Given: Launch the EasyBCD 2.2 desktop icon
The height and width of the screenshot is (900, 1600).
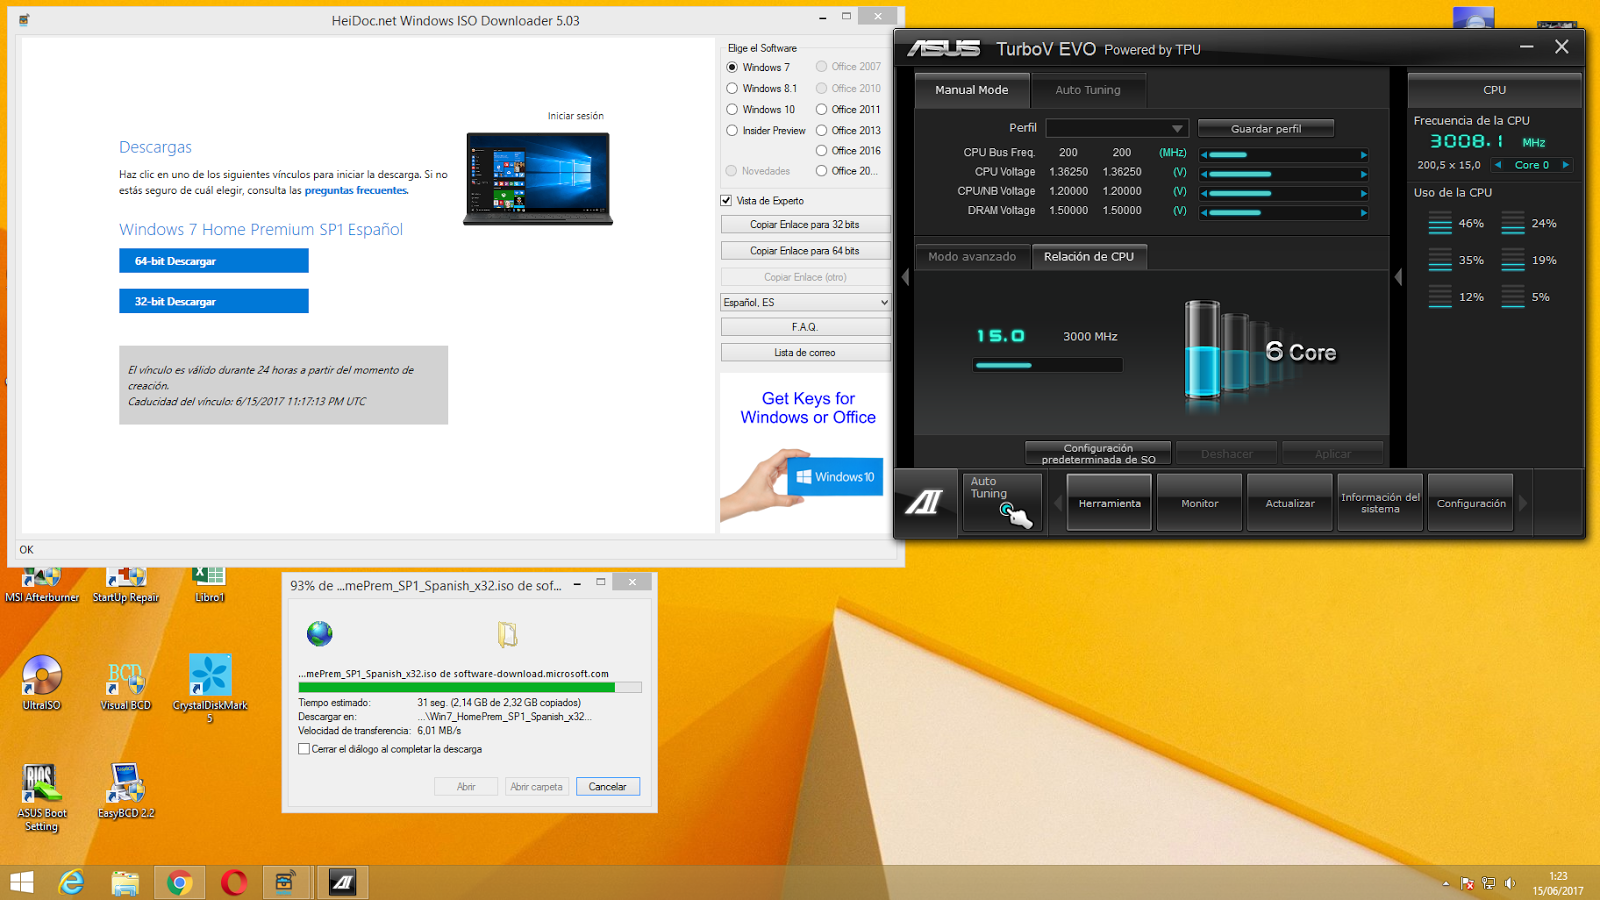Looking at the screenshot, I should point(126,791).
